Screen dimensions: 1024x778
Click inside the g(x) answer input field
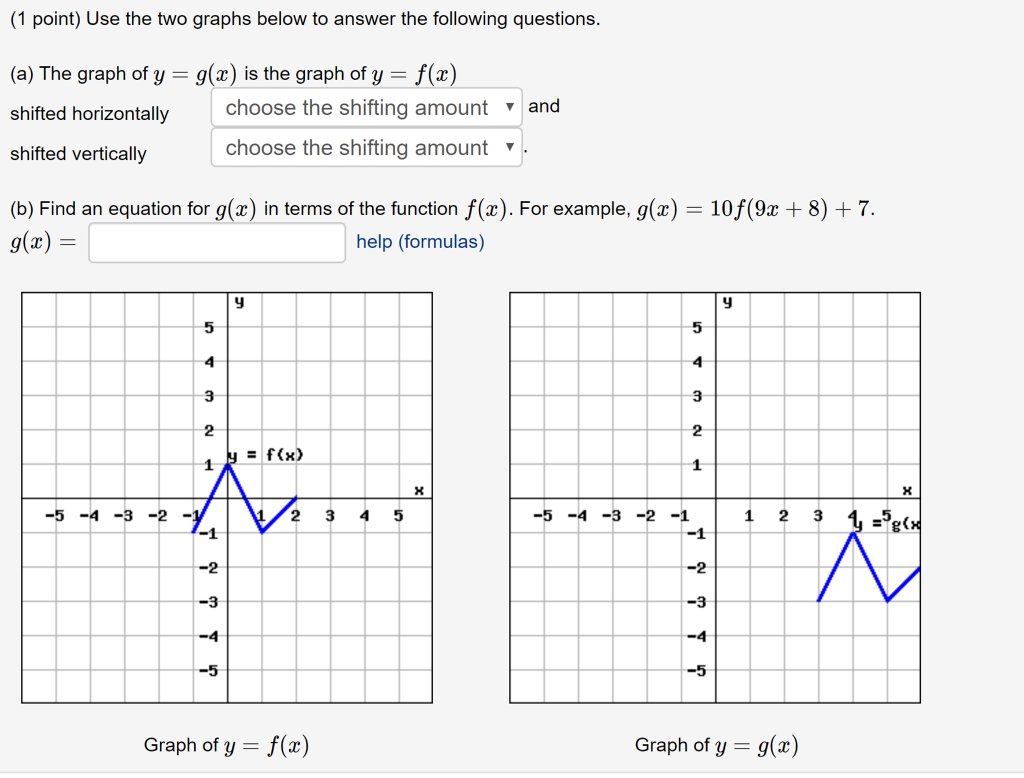tap(215, 242)
